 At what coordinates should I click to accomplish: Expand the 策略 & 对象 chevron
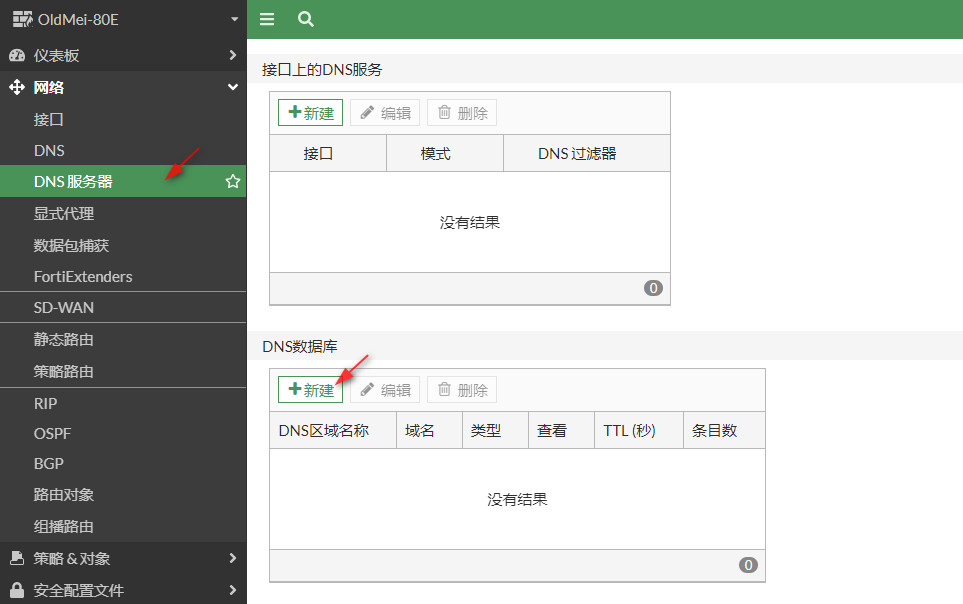pos(233,558)
